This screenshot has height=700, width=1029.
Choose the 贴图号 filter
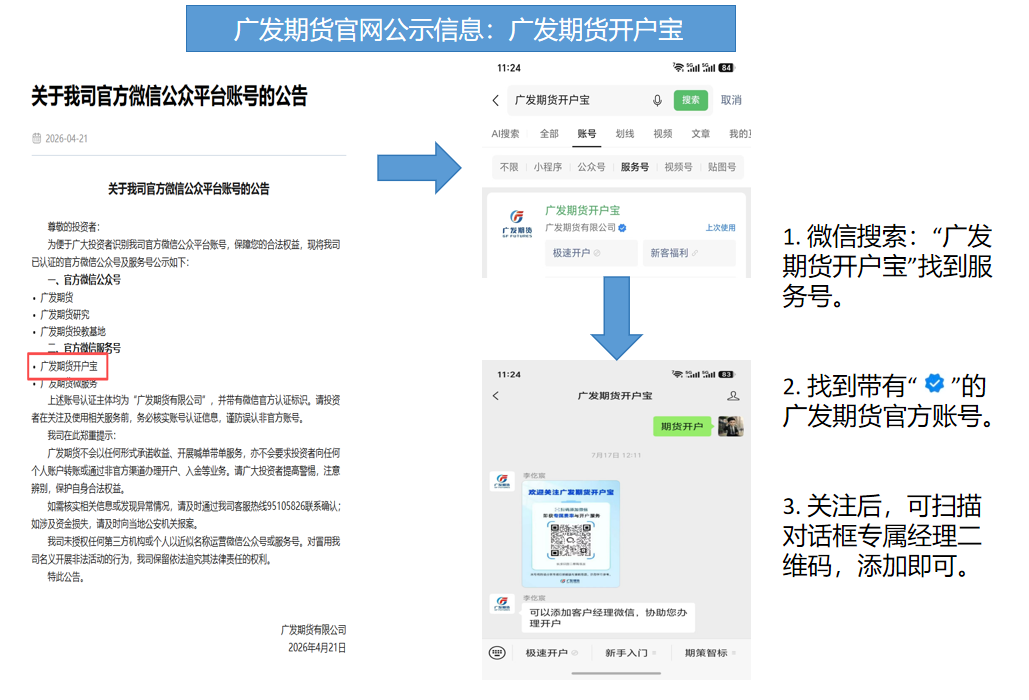(x=722, y=167)
